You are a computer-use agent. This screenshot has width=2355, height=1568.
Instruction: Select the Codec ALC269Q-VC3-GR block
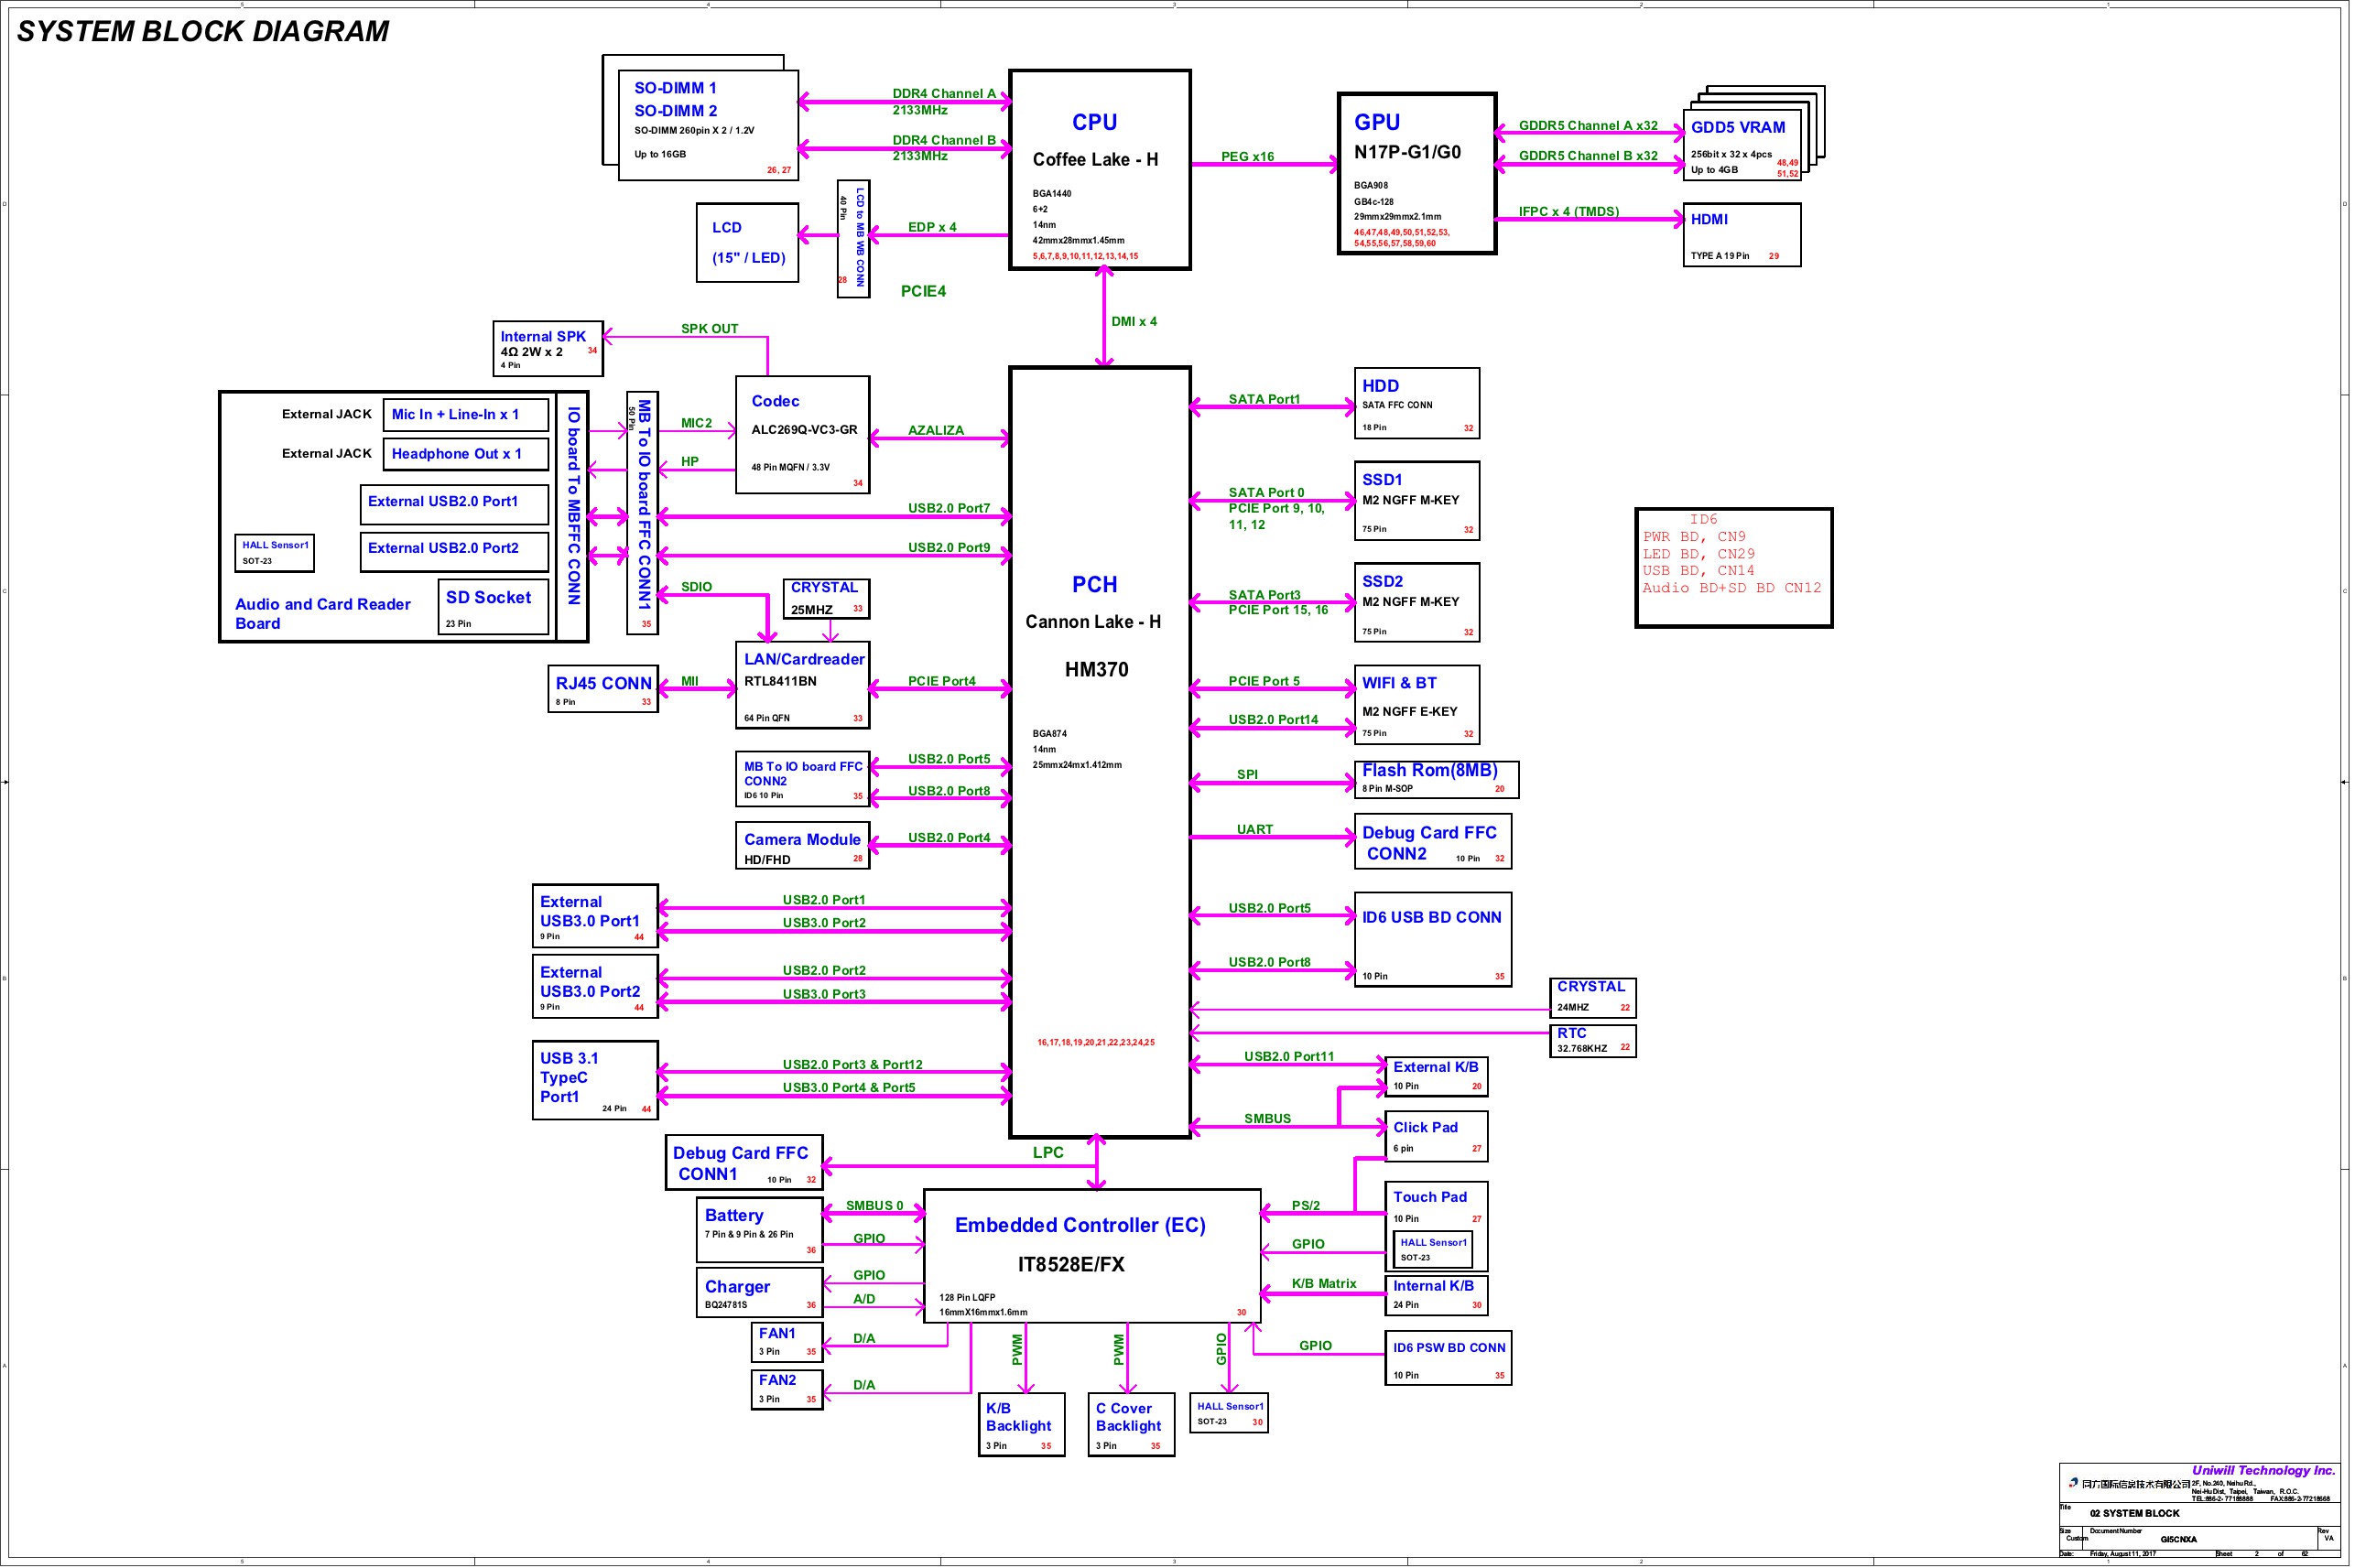tap(802, 434)
